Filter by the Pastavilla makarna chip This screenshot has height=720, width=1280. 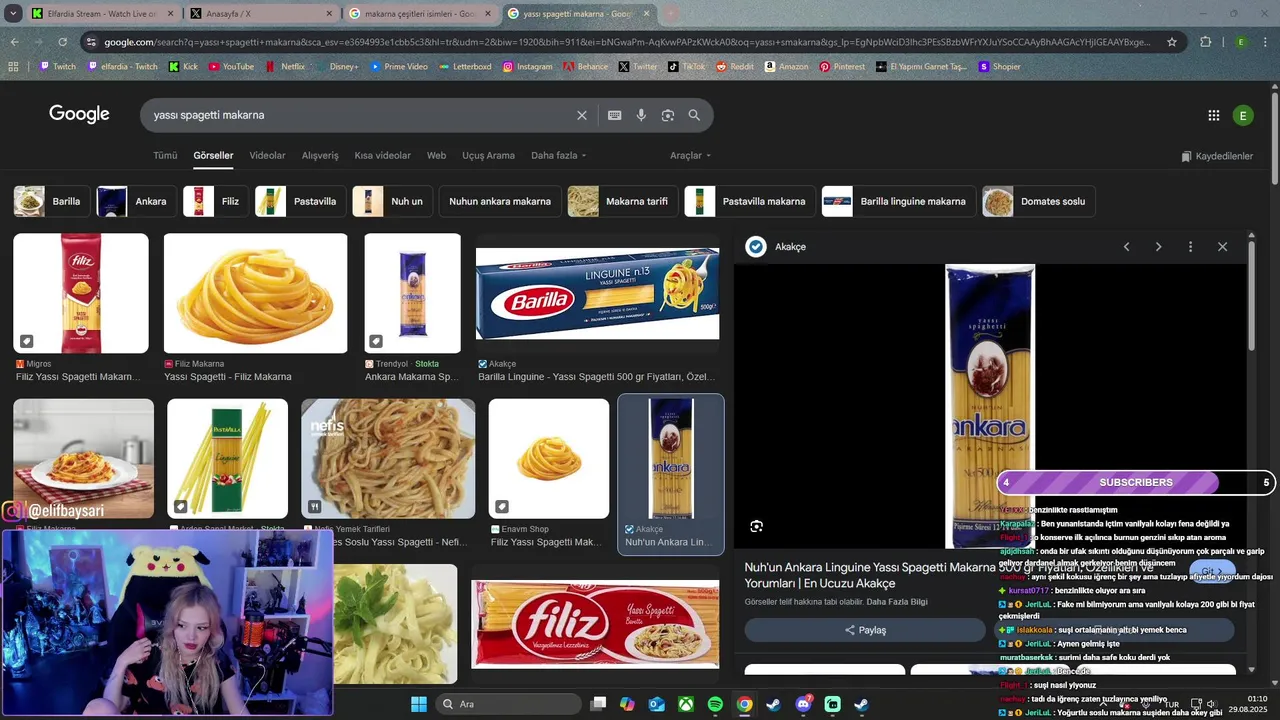point(750,201)
